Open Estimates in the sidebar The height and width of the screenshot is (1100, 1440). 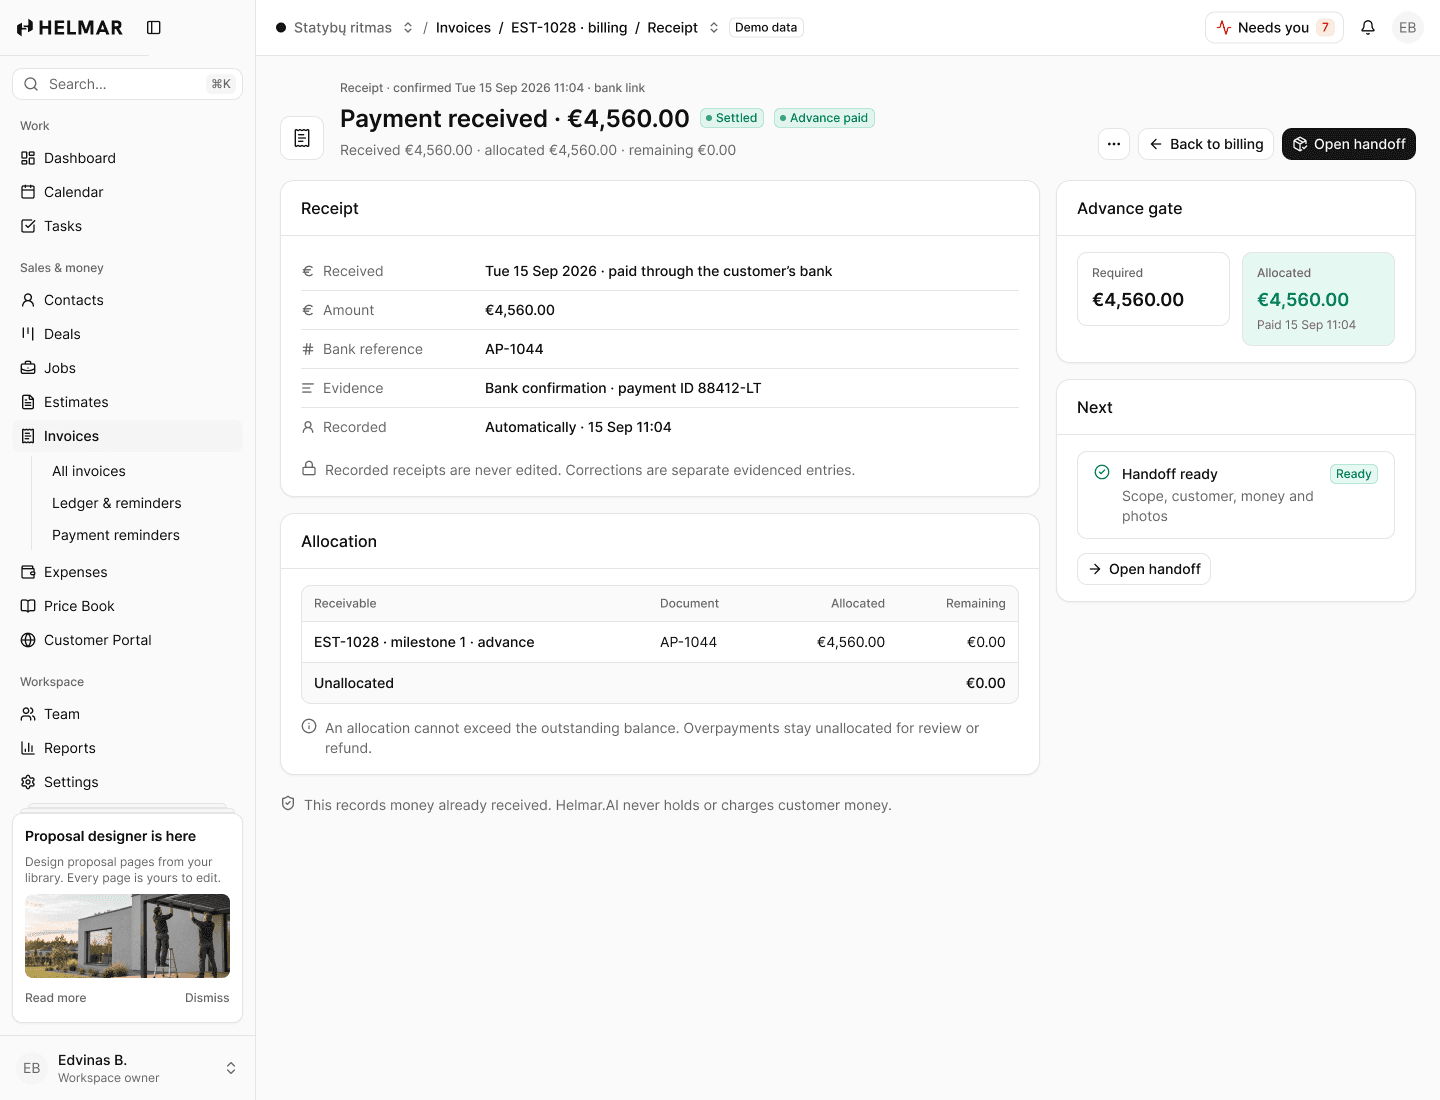click(x=127, y=402)
